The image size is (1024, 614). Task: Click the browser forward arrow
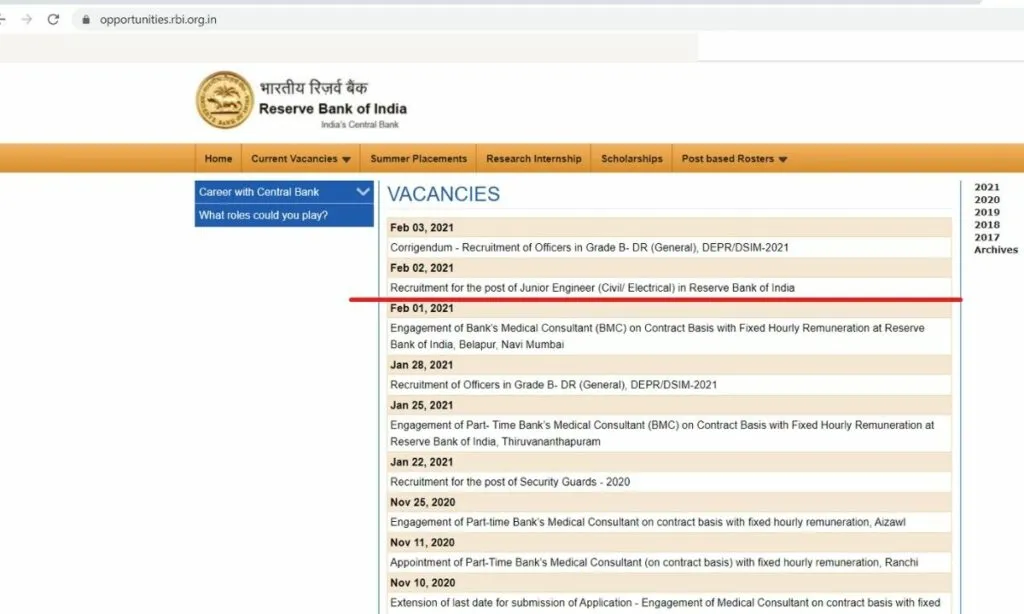coord(27,20)
